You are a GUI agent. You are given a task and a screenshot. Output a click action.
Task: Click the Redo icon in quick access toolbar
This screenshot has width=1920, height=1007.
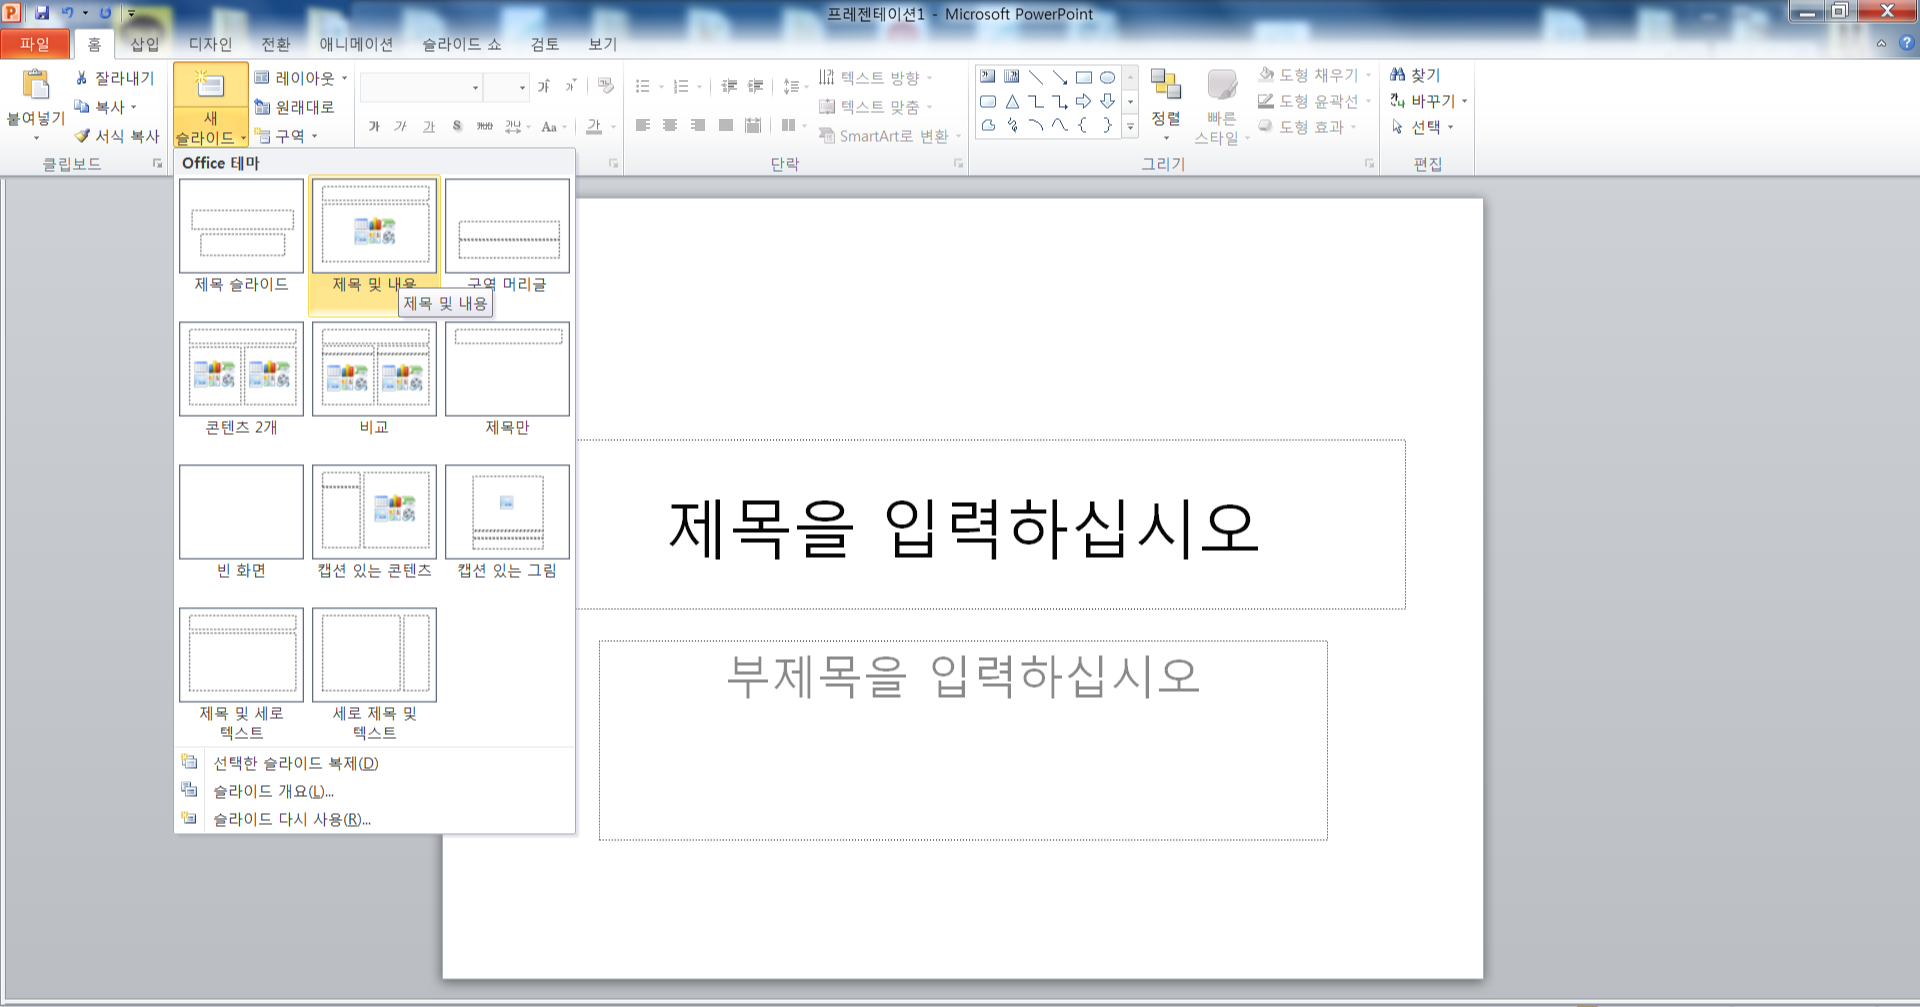point(105,13)
